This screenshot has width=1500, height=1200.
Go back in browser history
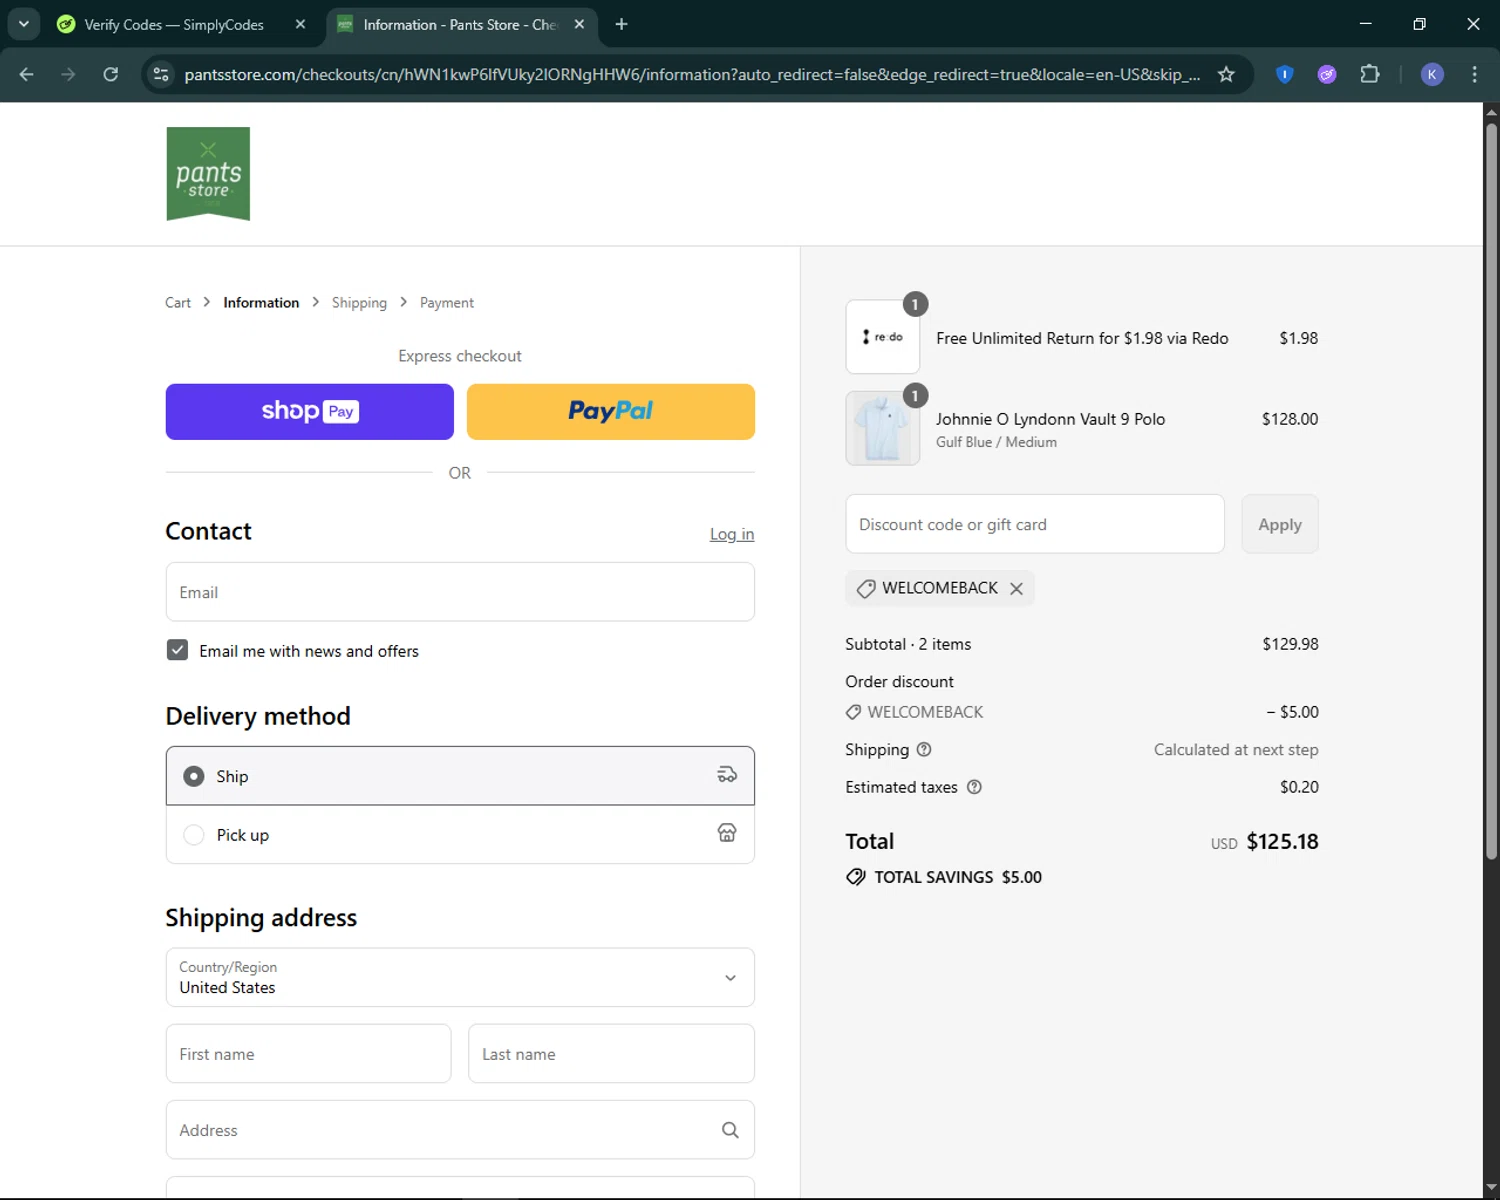click(x=27, y=74)
